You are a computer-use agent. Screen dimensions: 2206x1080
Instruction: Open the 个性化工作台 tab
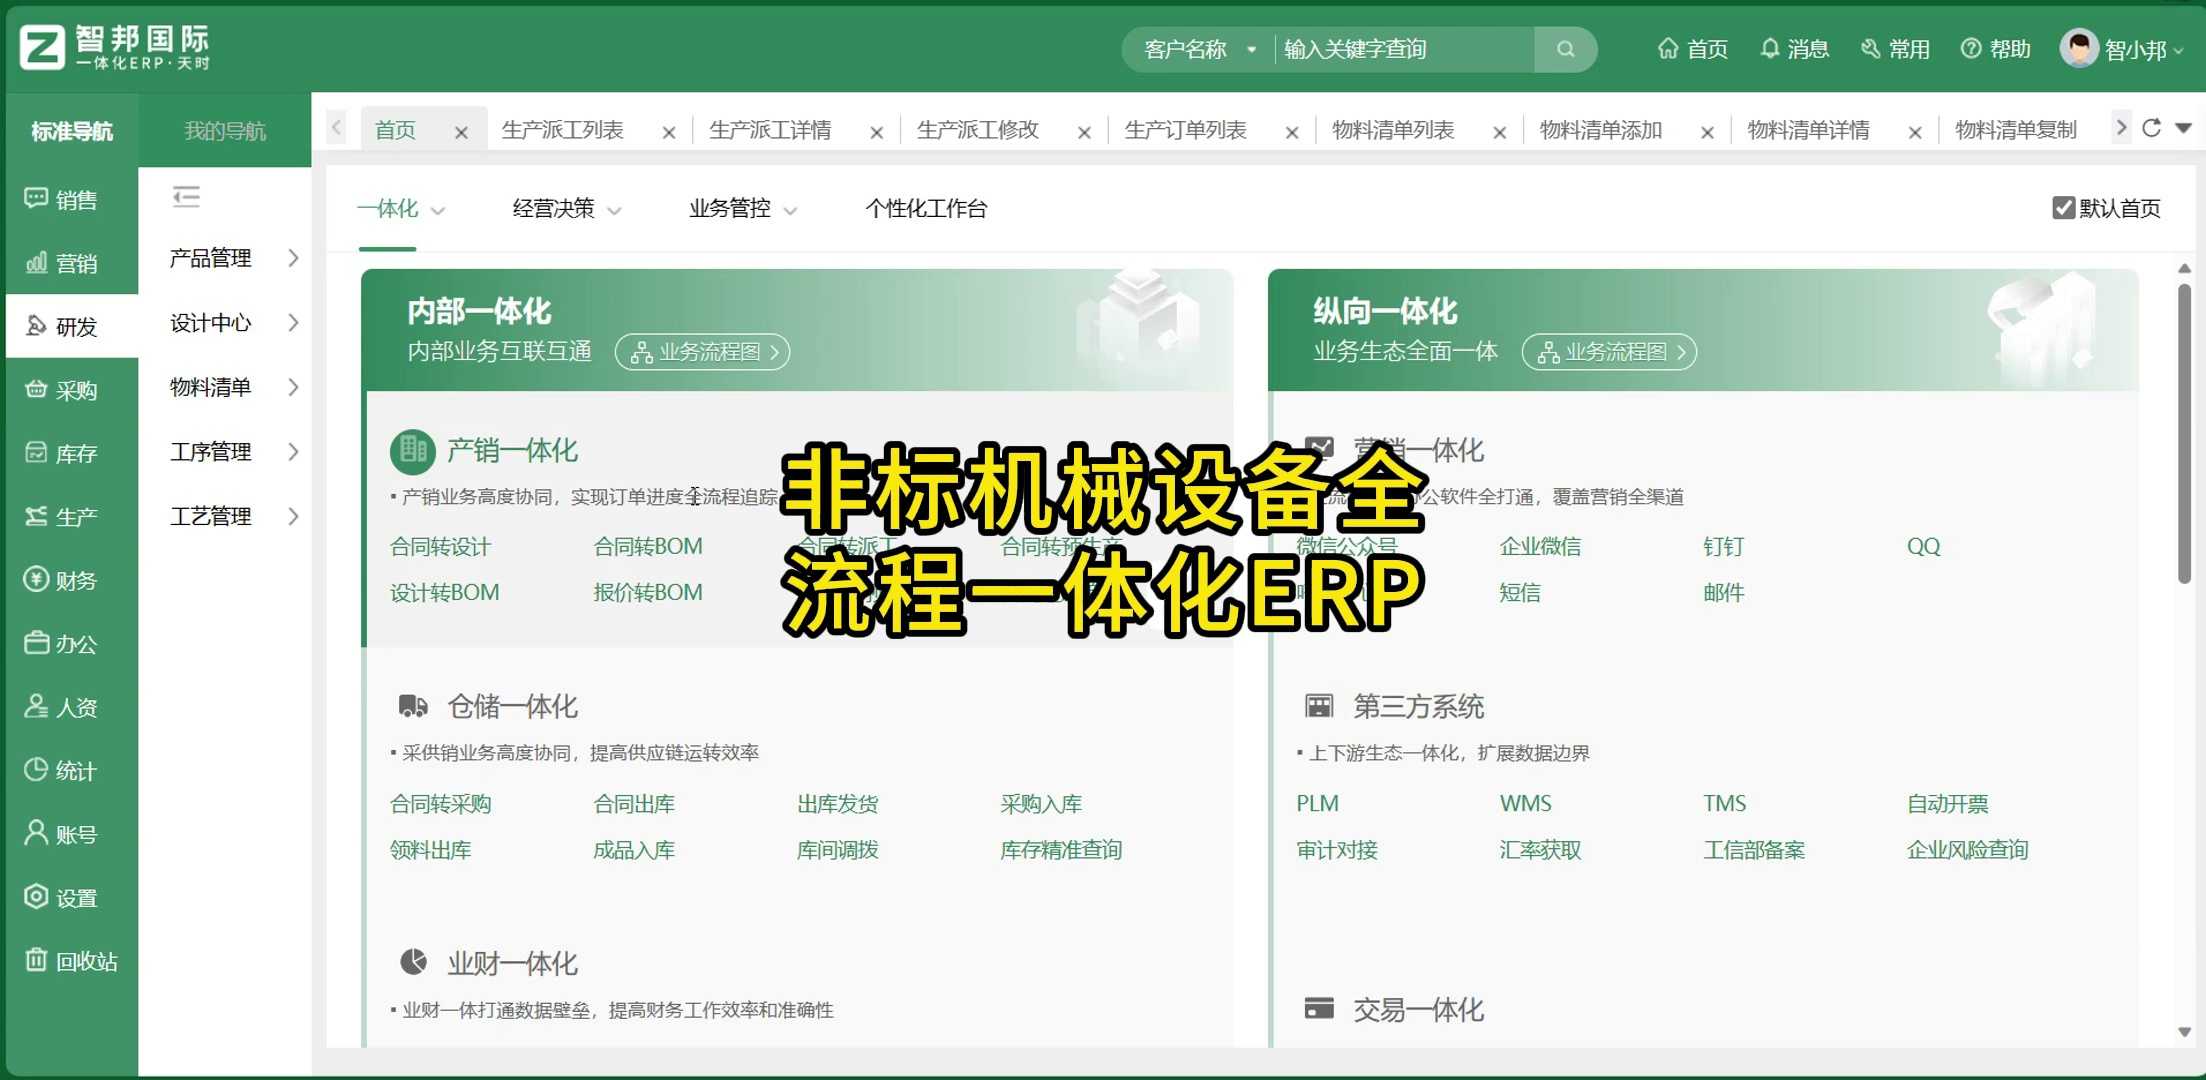pos(926,208)
